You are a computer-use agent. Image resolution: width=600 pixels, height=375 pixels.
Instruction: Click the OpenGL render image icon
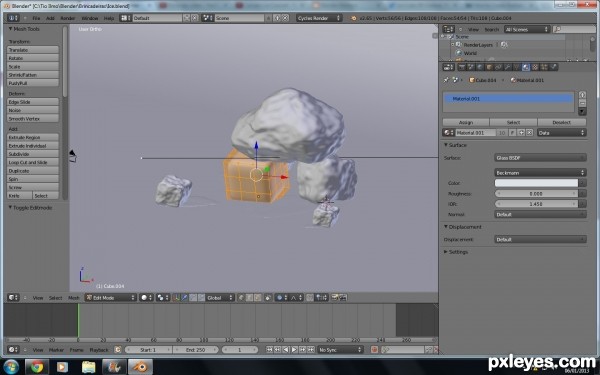coord(334,298)
